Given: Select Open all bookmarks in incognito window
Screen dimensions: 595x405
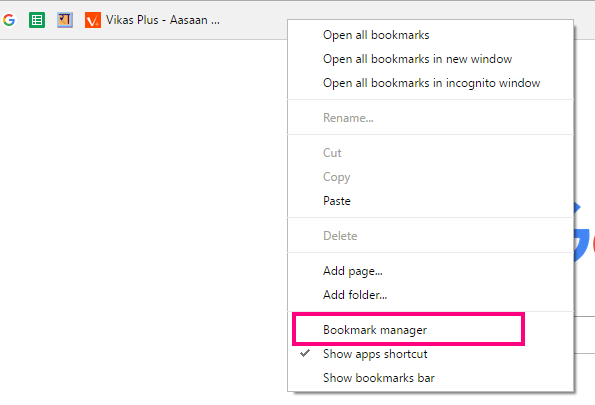Looking at the screenshot, I should coord(430,83).
